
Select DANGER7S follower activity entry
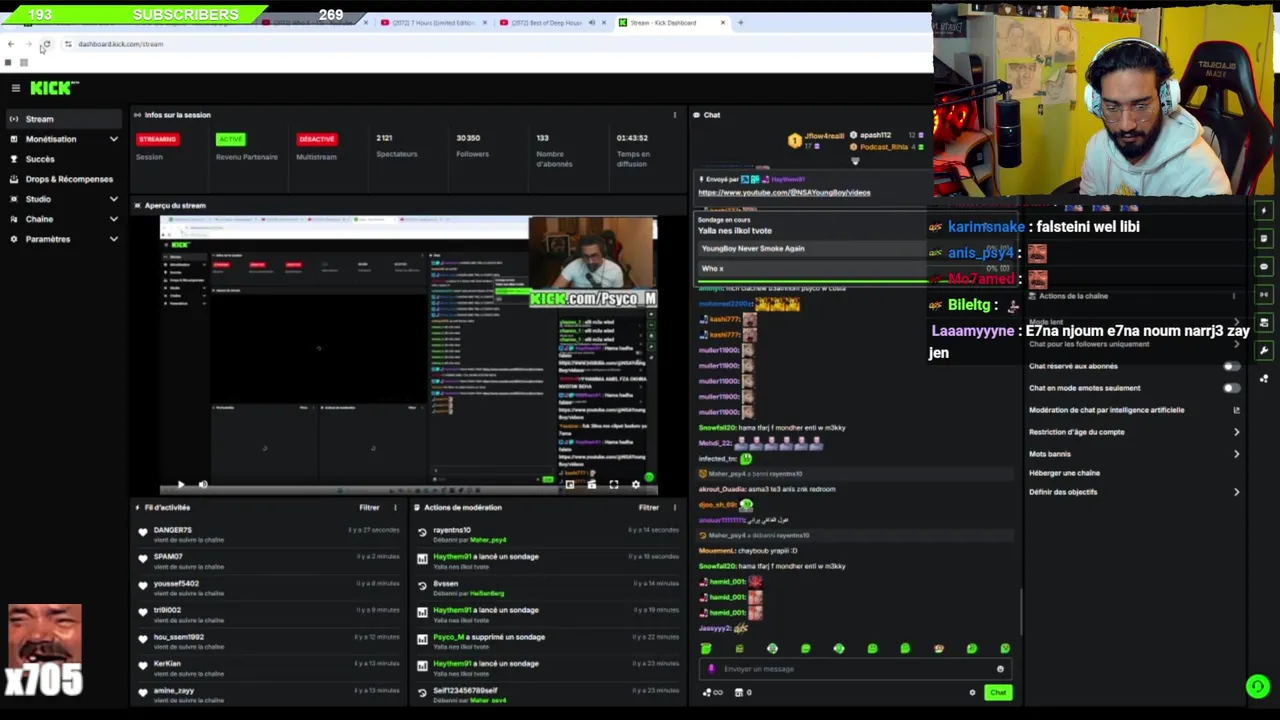click(268, 534)
